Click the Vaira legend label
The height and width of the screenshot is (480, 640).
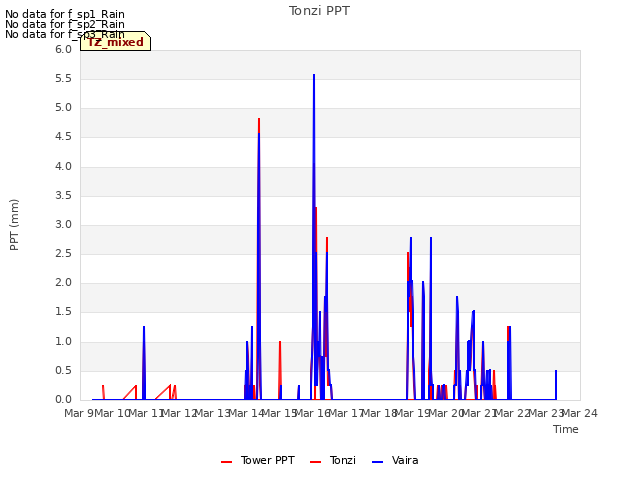pos(404,460)
